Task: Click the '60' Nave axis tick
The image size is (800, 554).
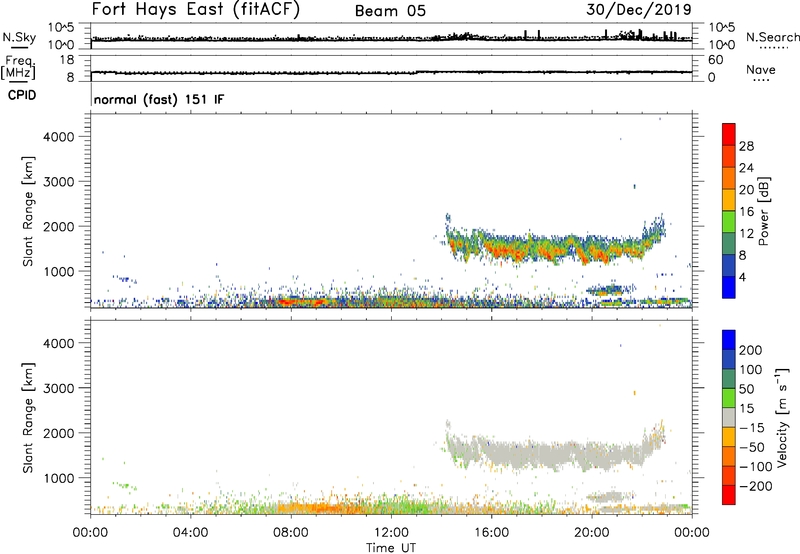Action: (x=715, y=60)
